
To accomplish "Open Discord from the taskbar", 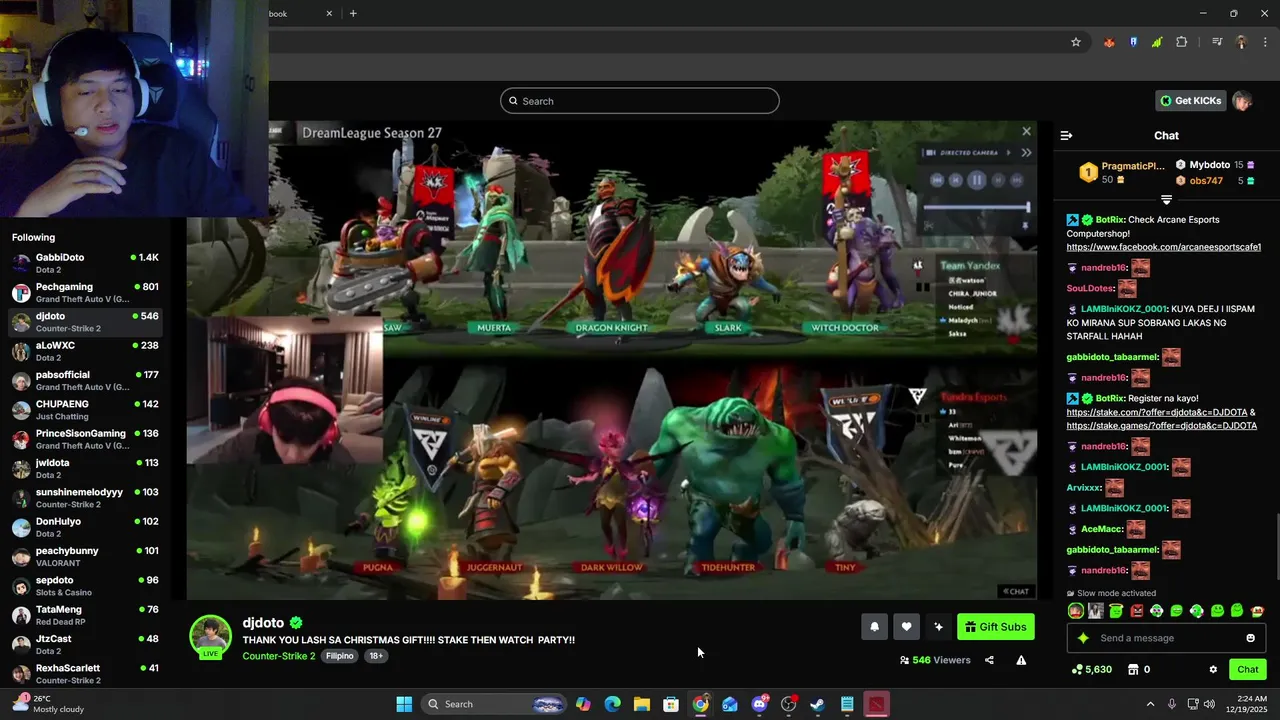I will coord(759,704).
